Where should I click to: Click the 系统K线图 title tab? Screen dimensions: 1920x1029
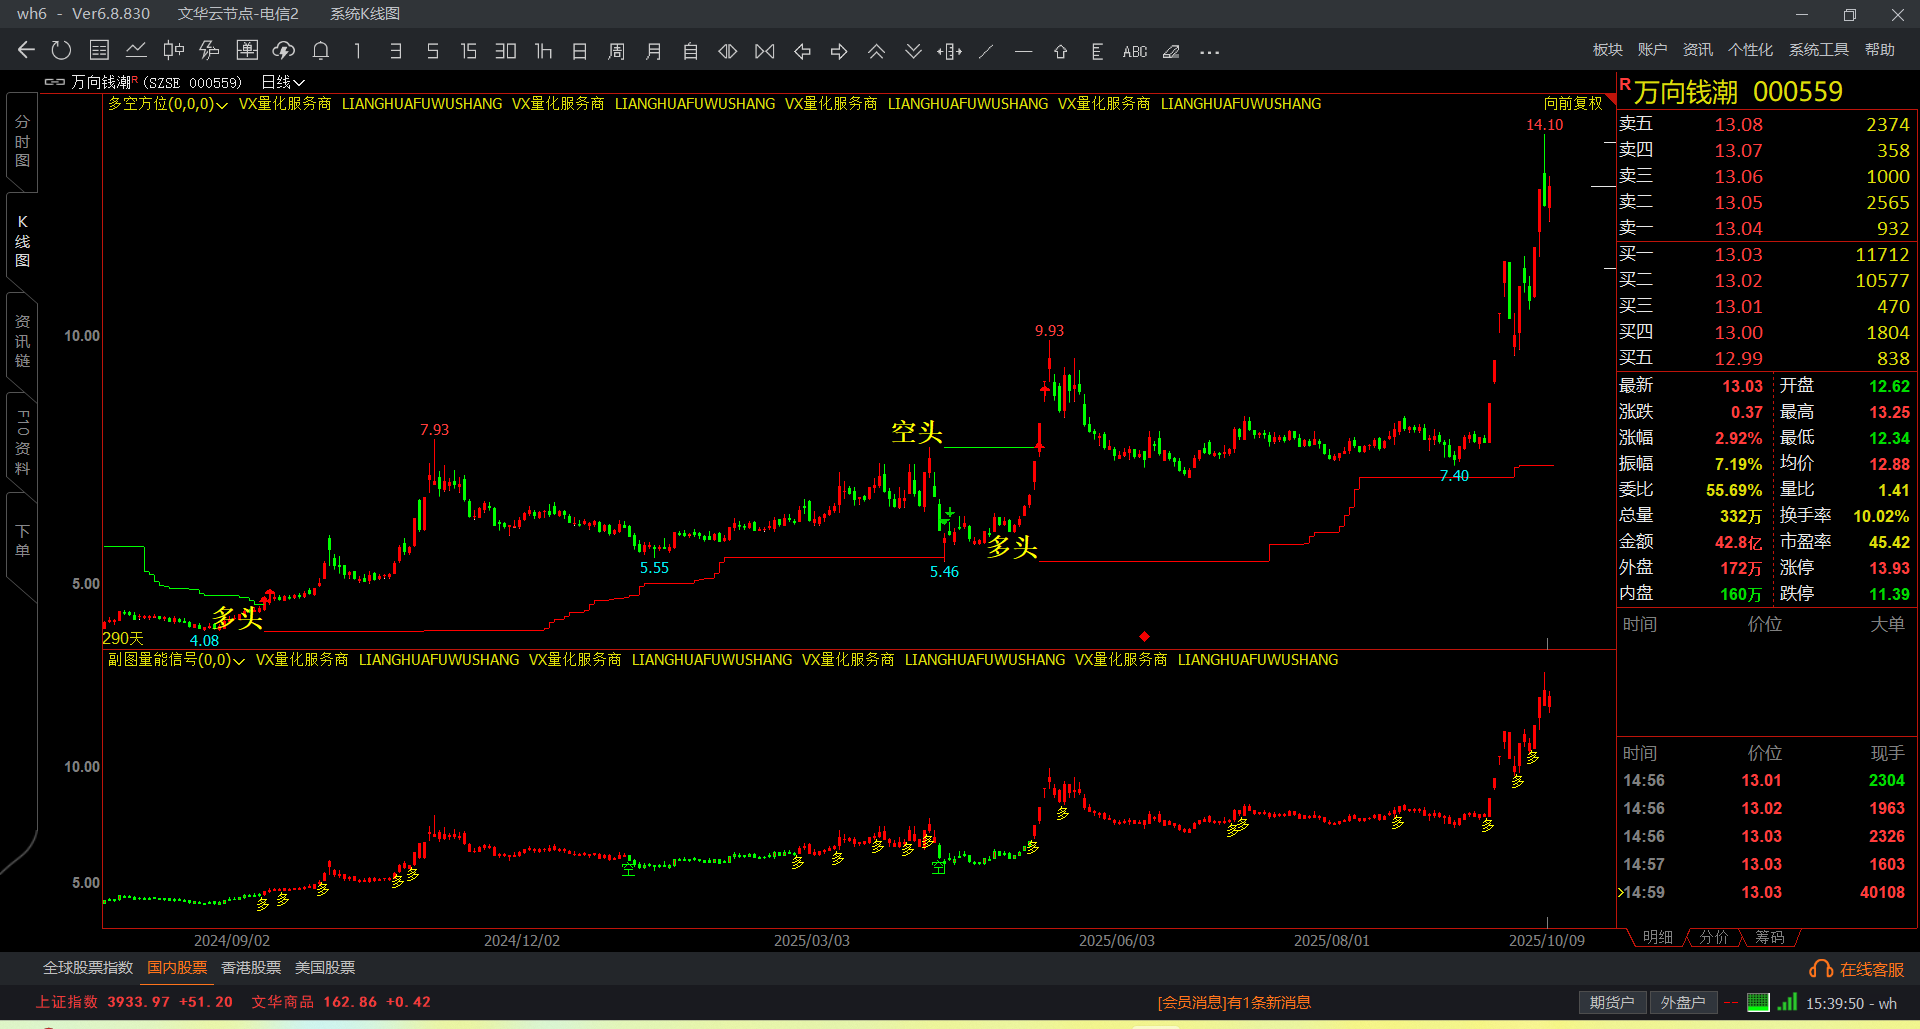[x=365, y=14]
